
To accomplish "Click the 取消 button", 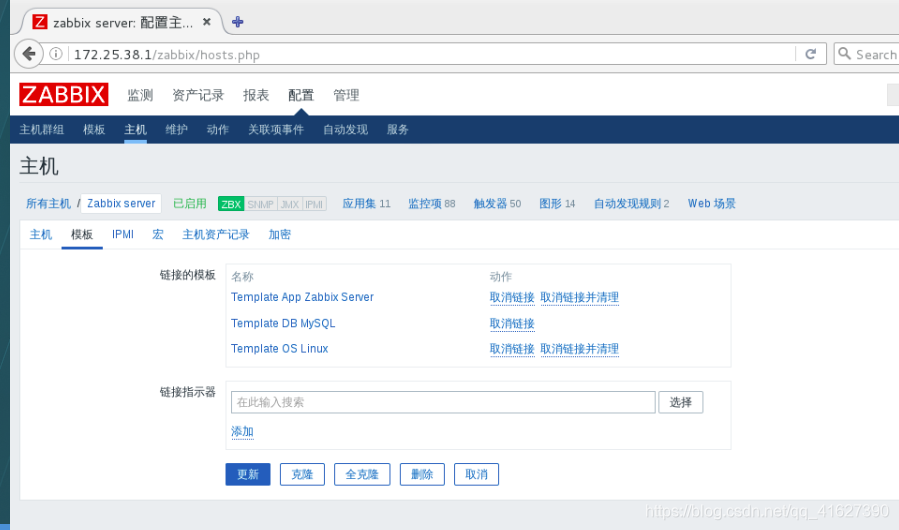I will pos(476,474).
